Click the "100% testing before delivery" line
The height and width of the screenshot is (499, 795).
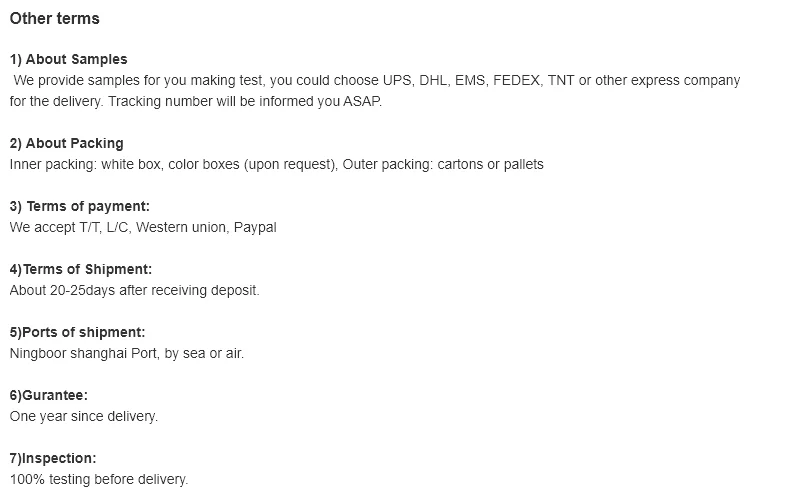tap(98, 479)
